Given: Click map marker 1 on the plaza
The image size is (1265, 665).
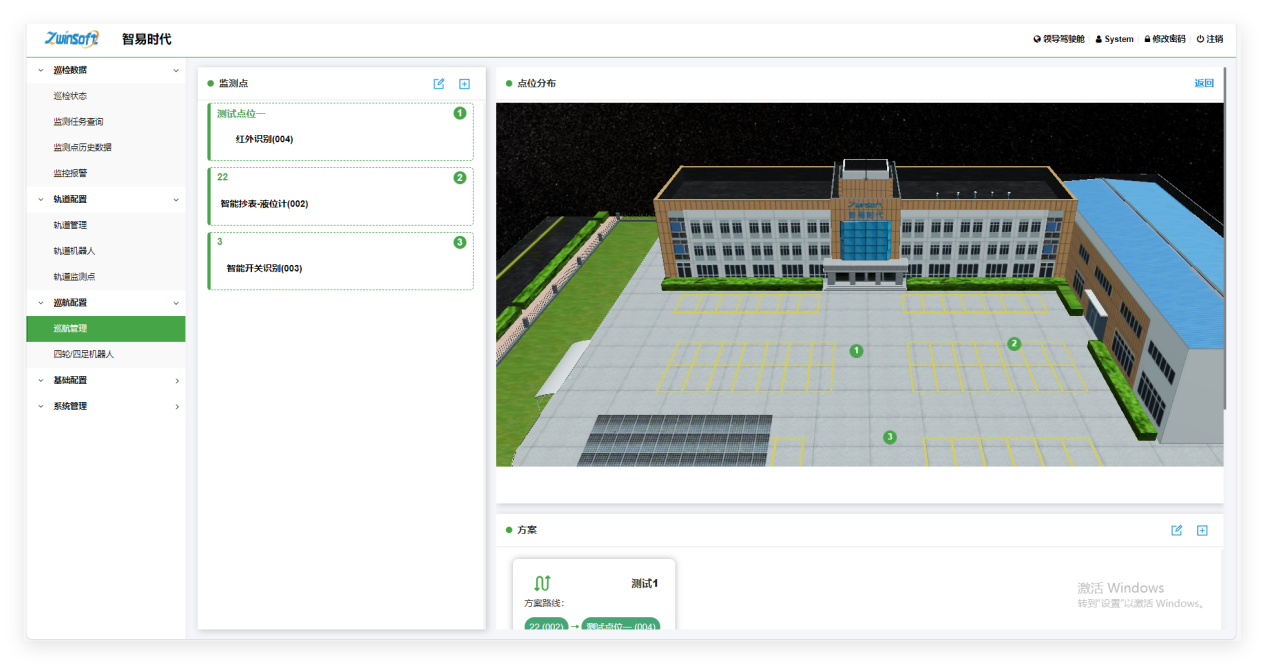Looking at the screenshot, I should tap(856, 351).
